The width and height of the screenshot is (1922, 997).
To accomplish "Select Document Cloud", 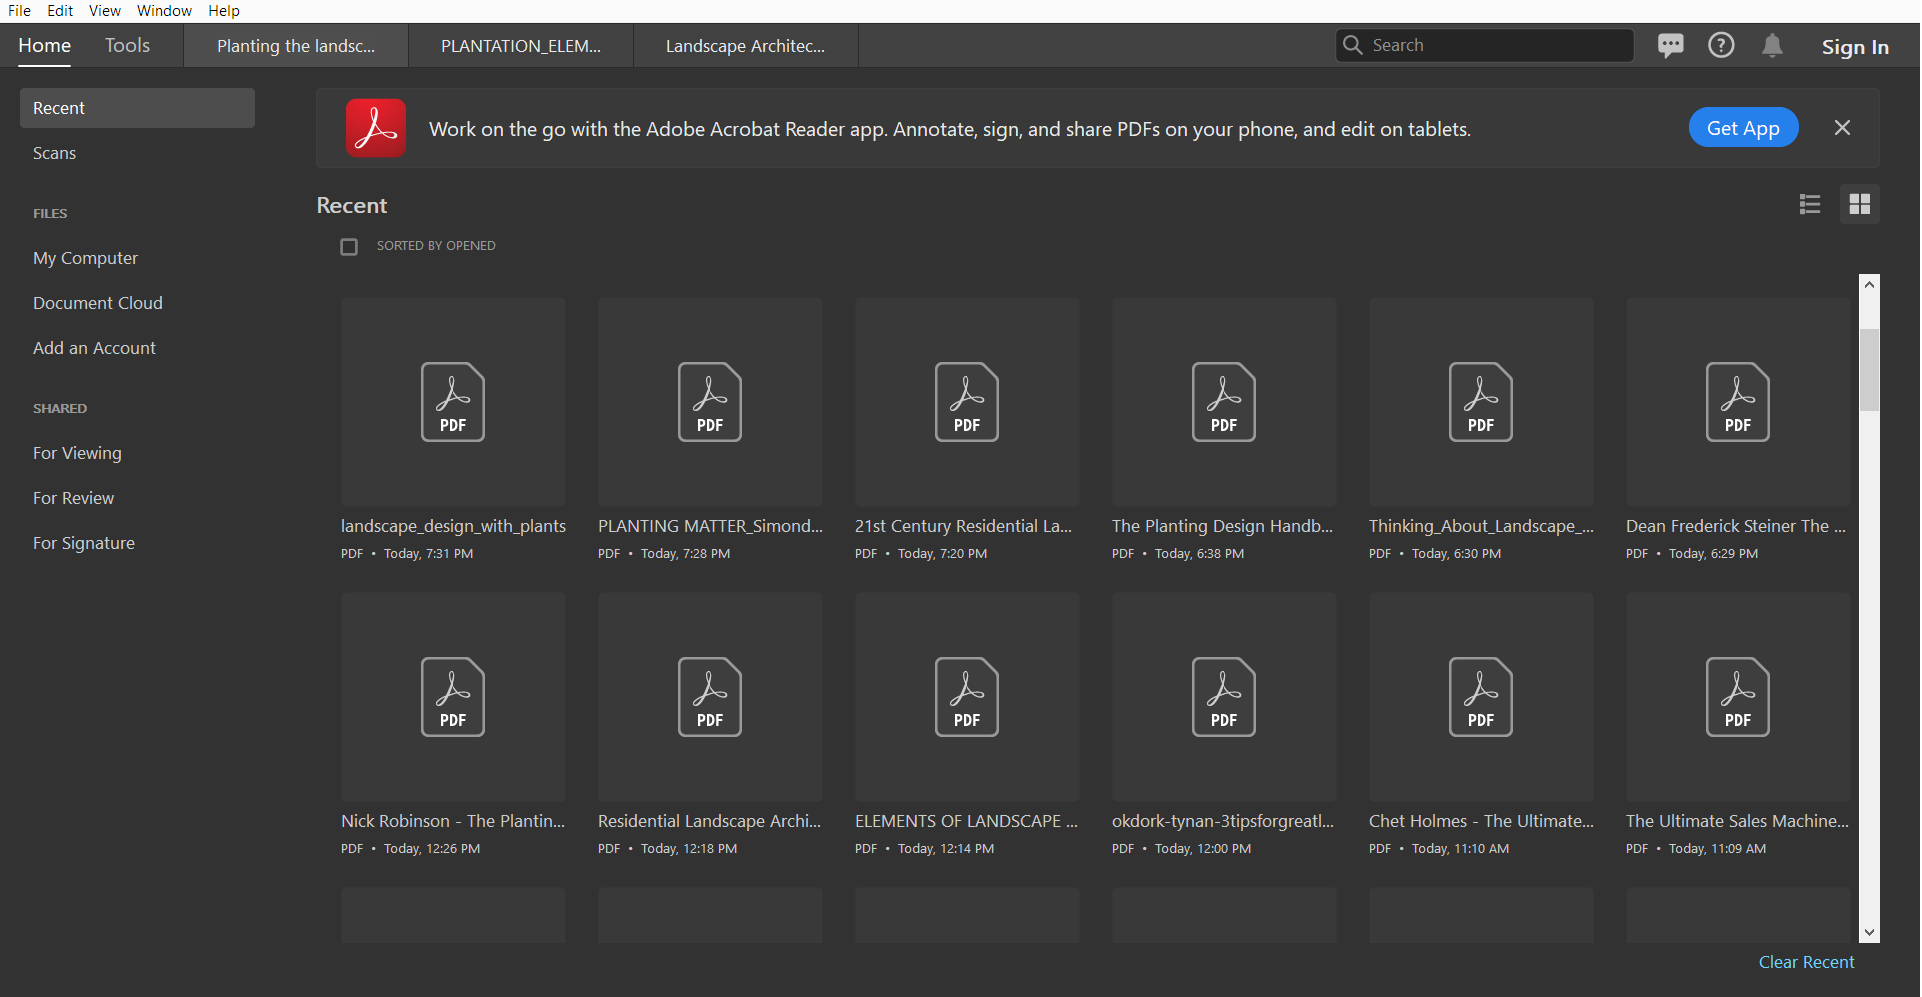I will pyautogui.click(x=97, y=302).
